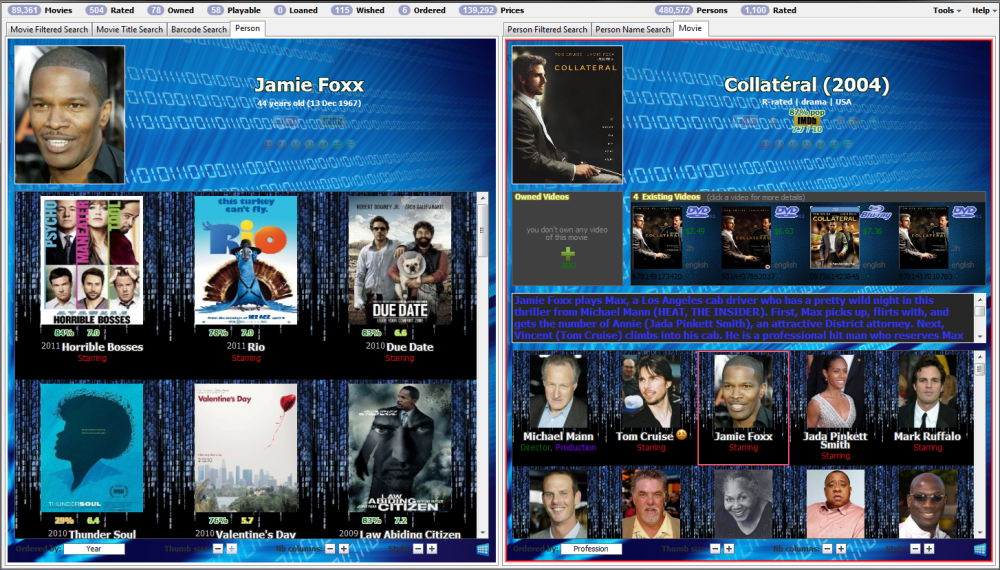
Task: Click Windows tile icon in Movie panel
Action: 980,549
